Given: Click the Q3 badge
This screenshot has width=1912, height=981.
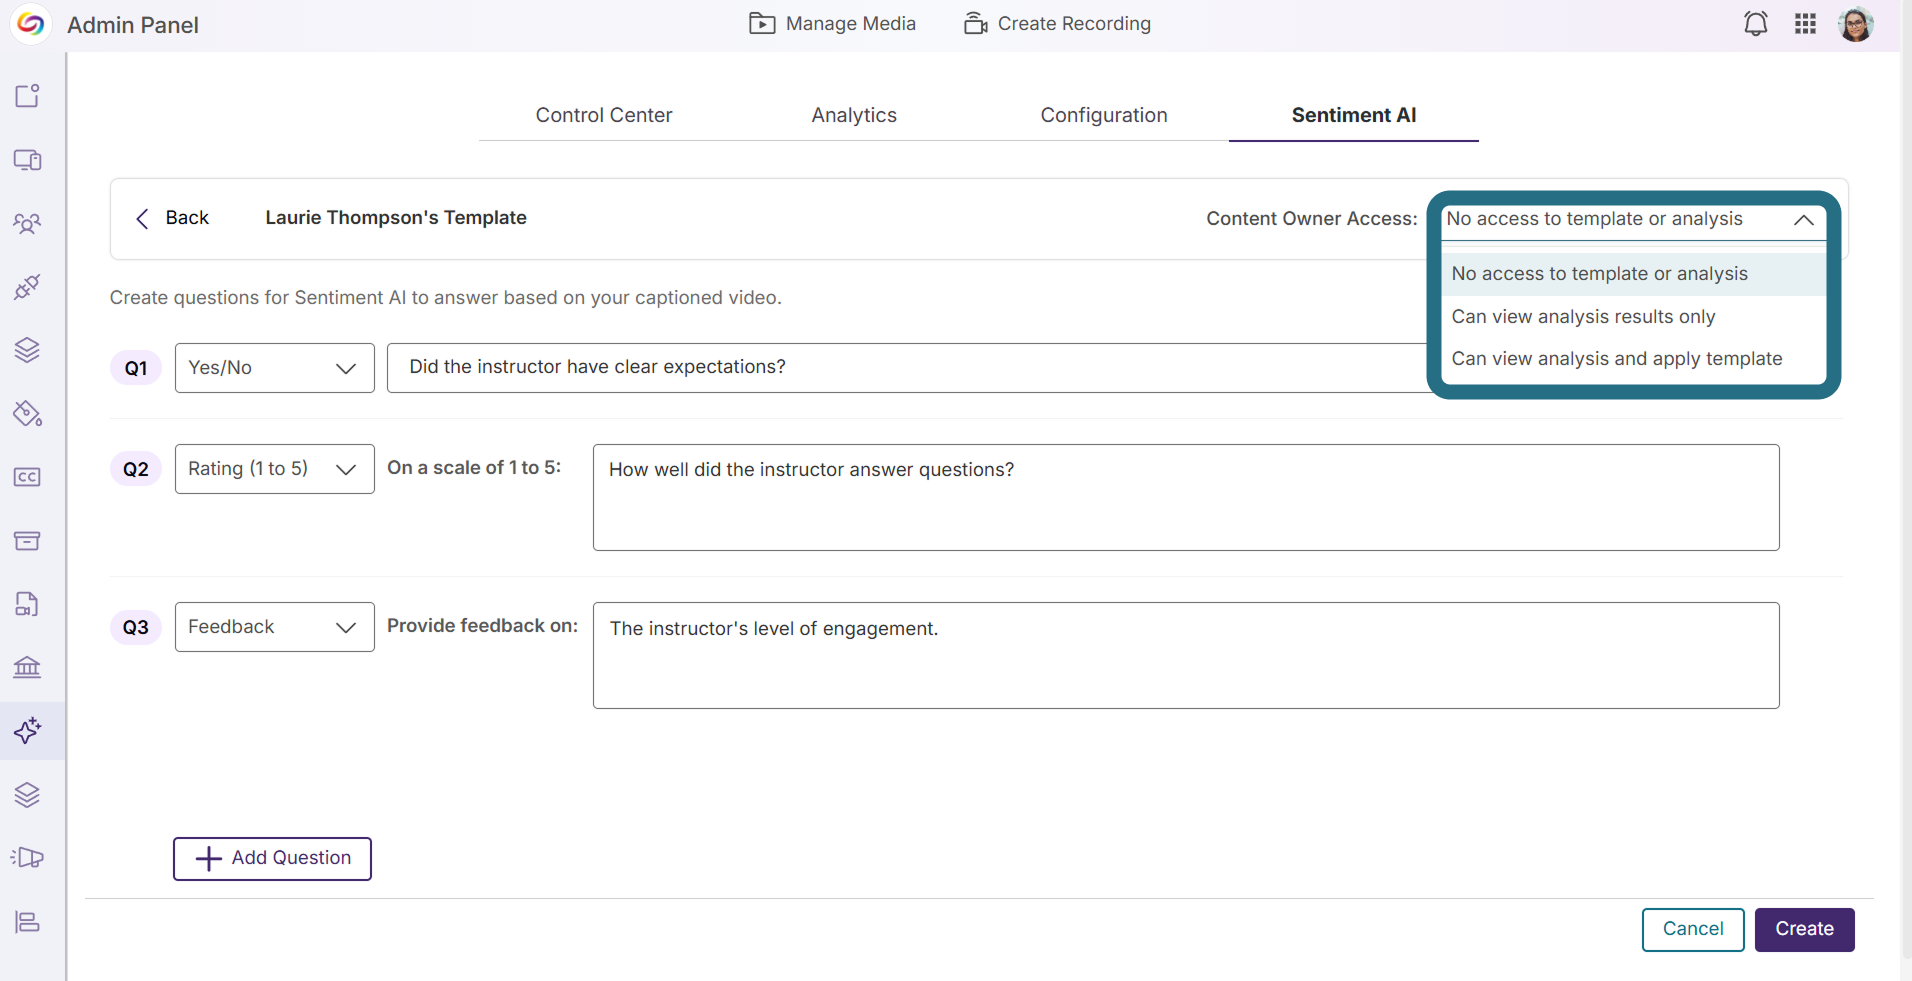Looking at the screenshot, I should click(136, 627).
